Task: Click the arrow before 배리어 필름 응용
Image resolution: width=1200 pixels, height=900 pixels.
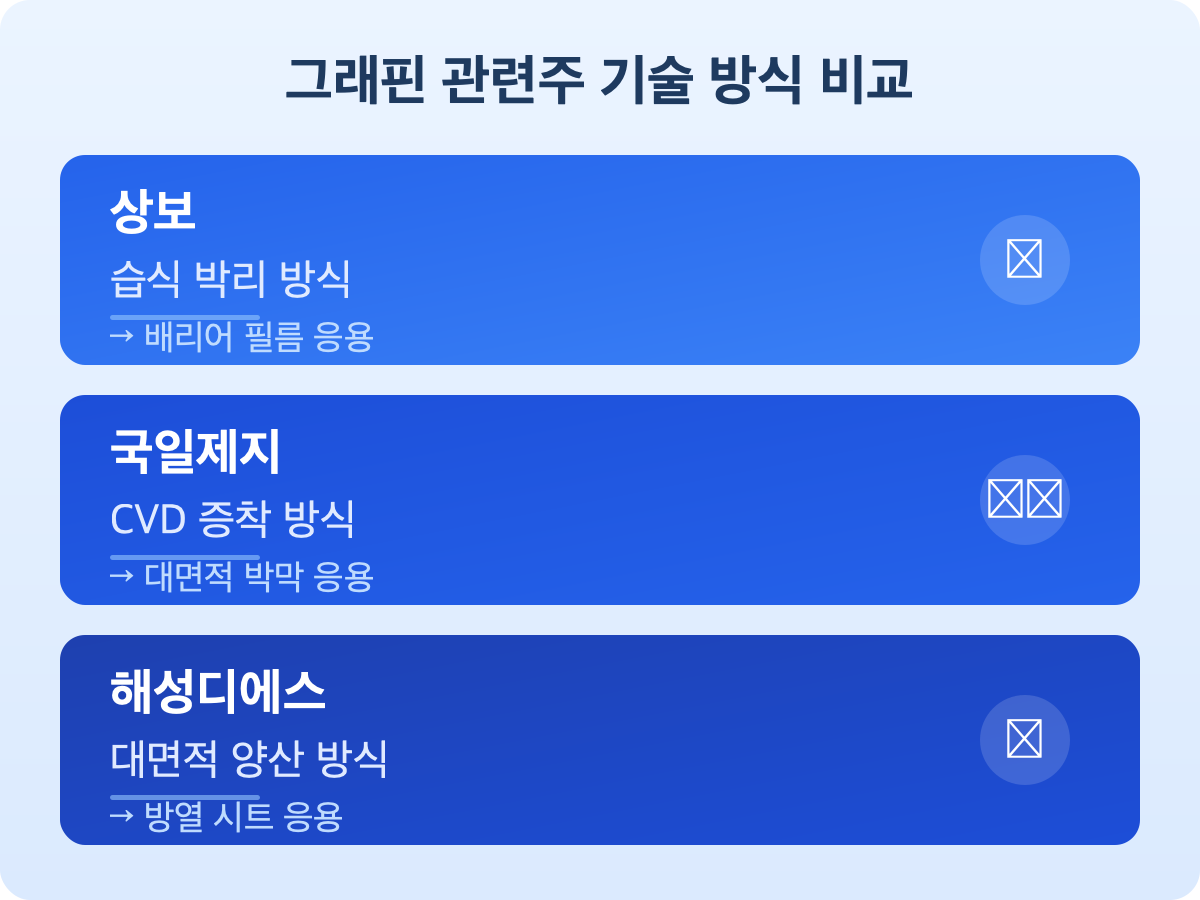Action: coord(121,337)
